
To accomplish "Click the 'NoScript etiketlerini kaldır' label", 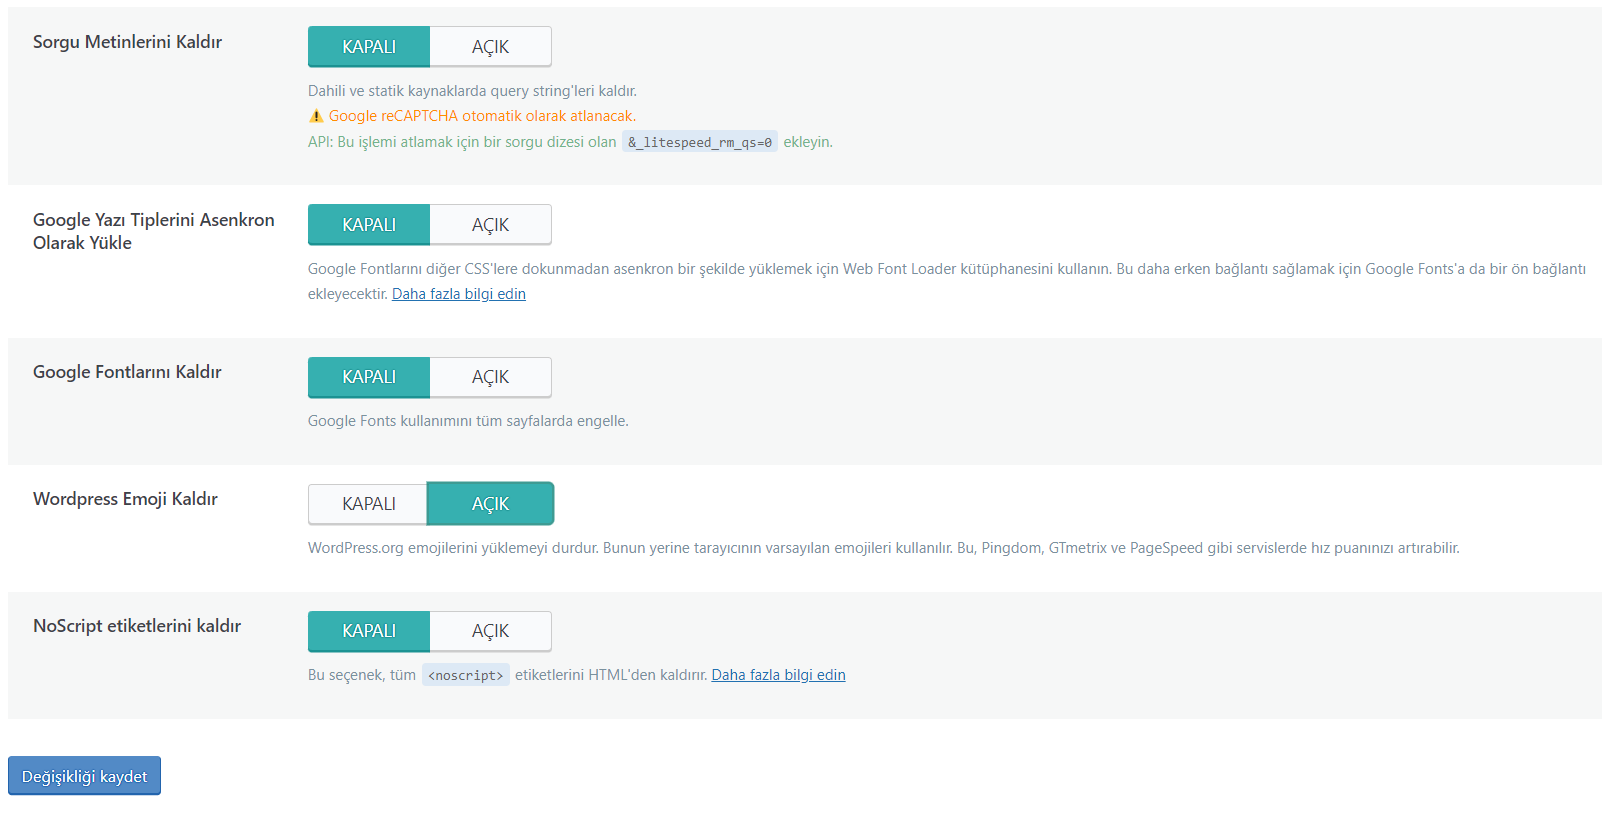I will click(137, 626).
